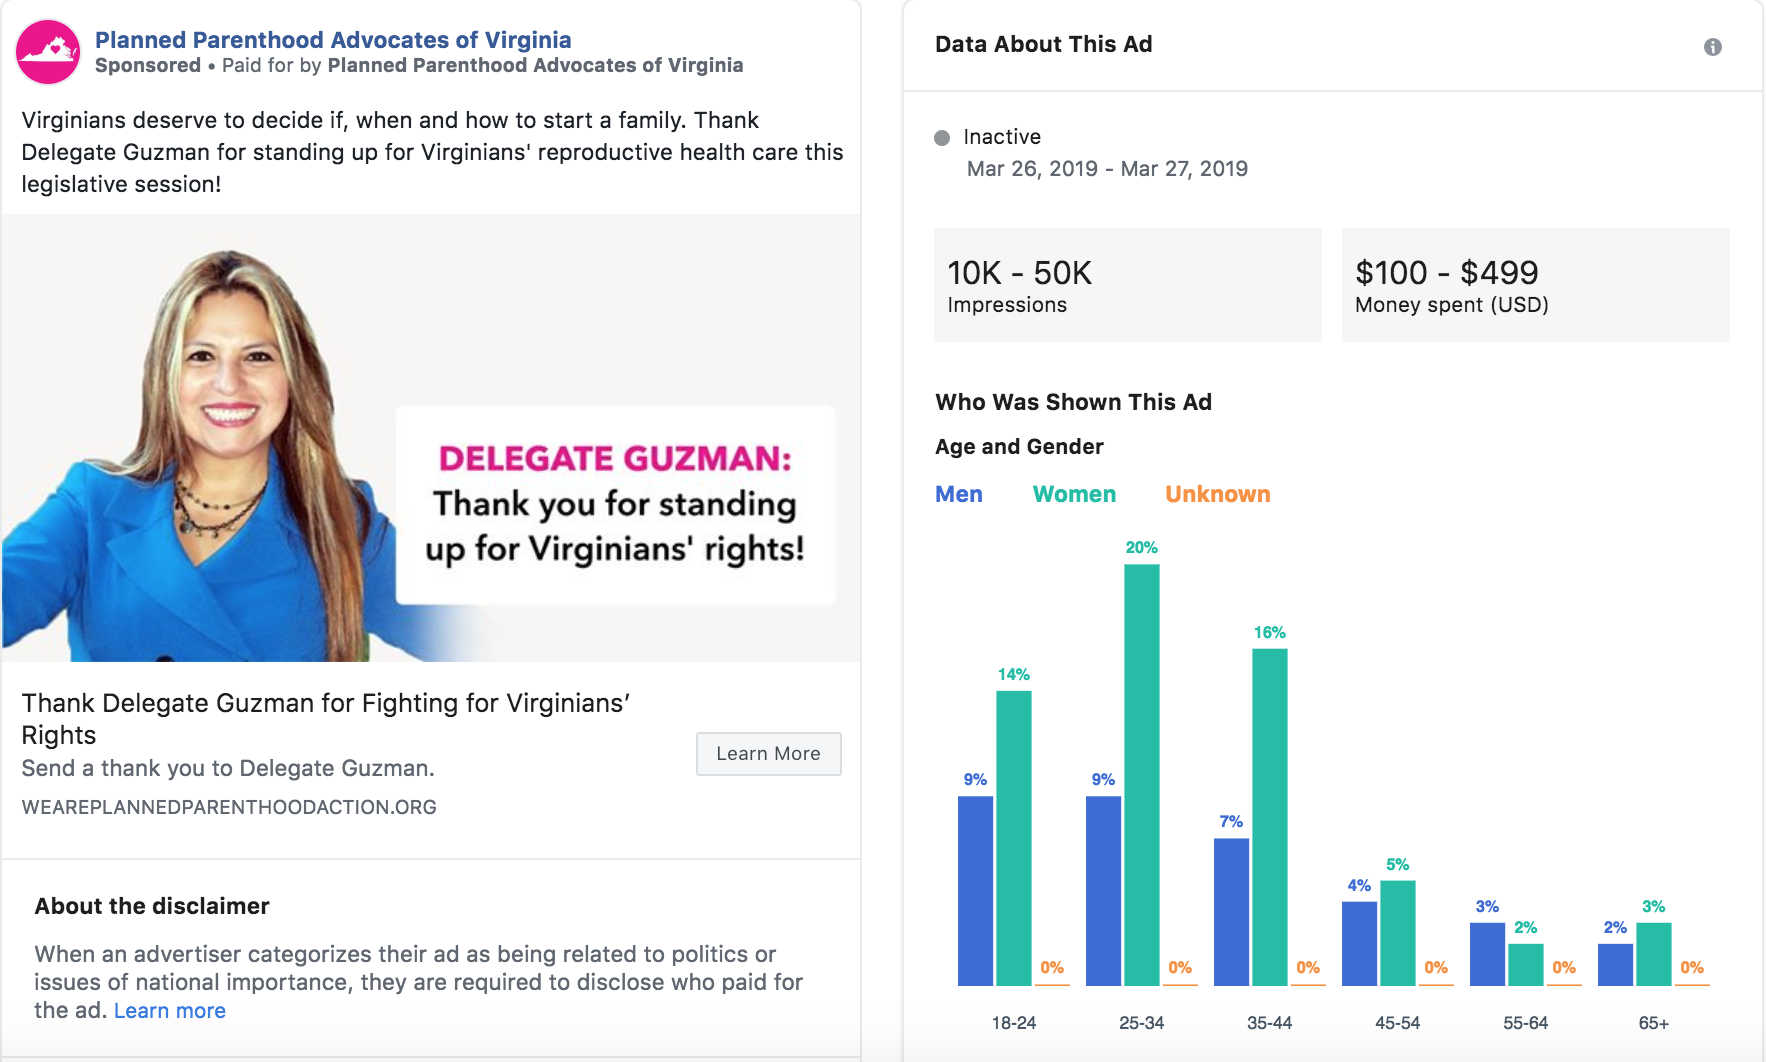
Task: Click the 35-44 age axis label
Action: coord(1269,1023)
